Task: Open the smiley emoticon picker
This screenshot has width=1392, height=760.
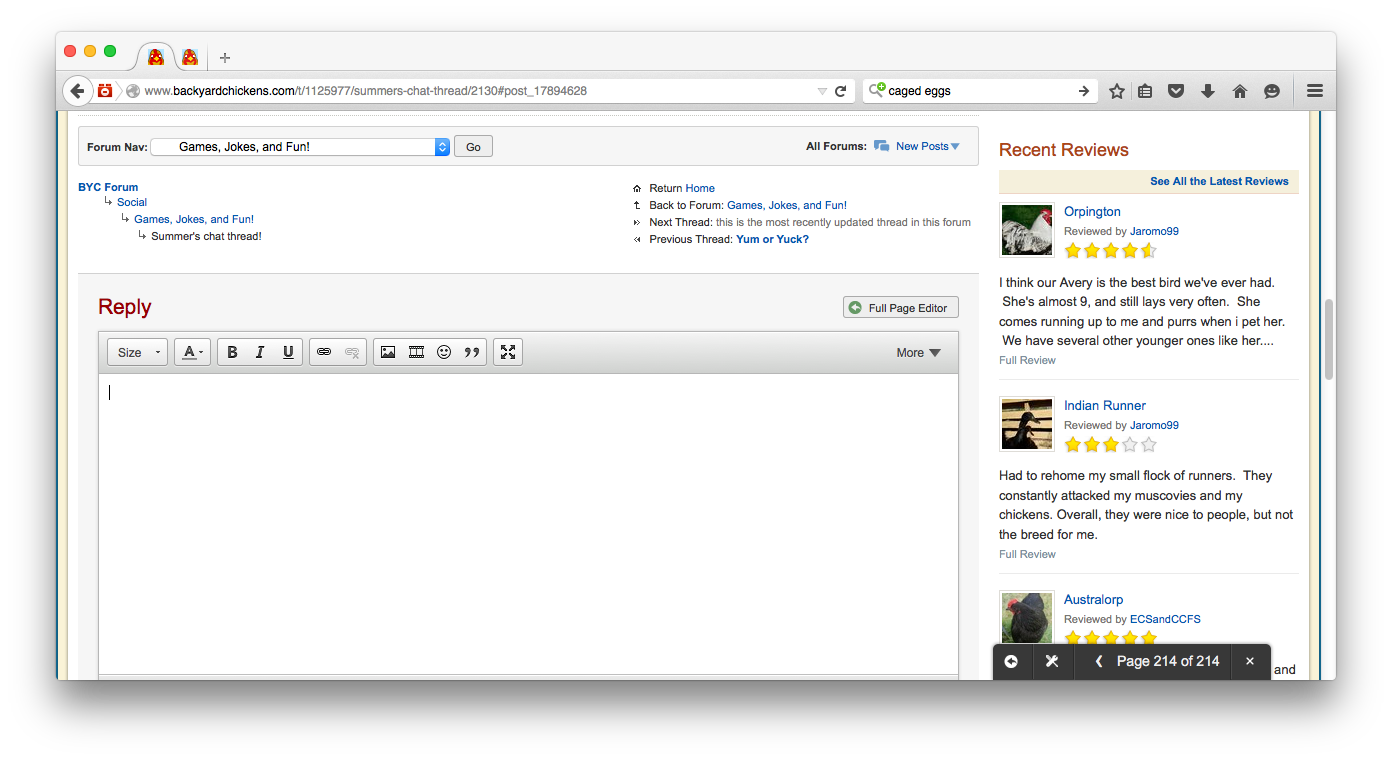Action: [444, 352]
